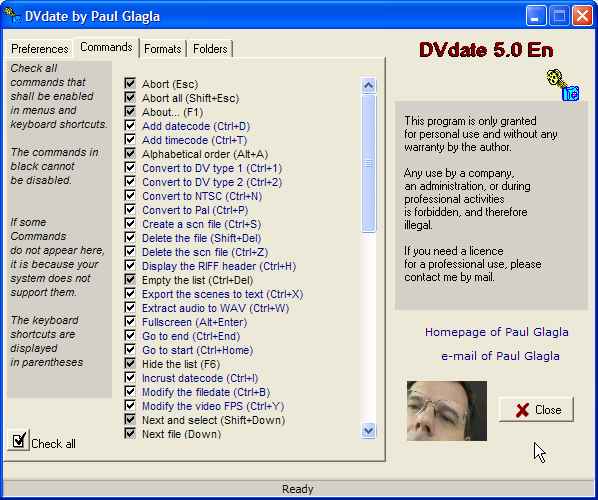The image size is (598, 500).
Task: Disable Export the scenes to text
Action: 130,293
